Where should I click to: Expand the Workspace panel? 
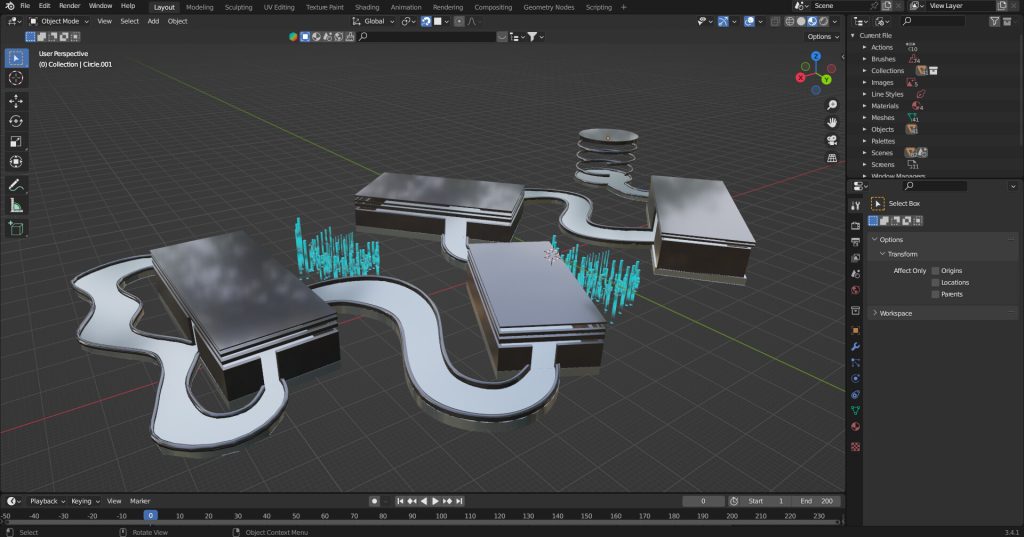tap(895, 313)
